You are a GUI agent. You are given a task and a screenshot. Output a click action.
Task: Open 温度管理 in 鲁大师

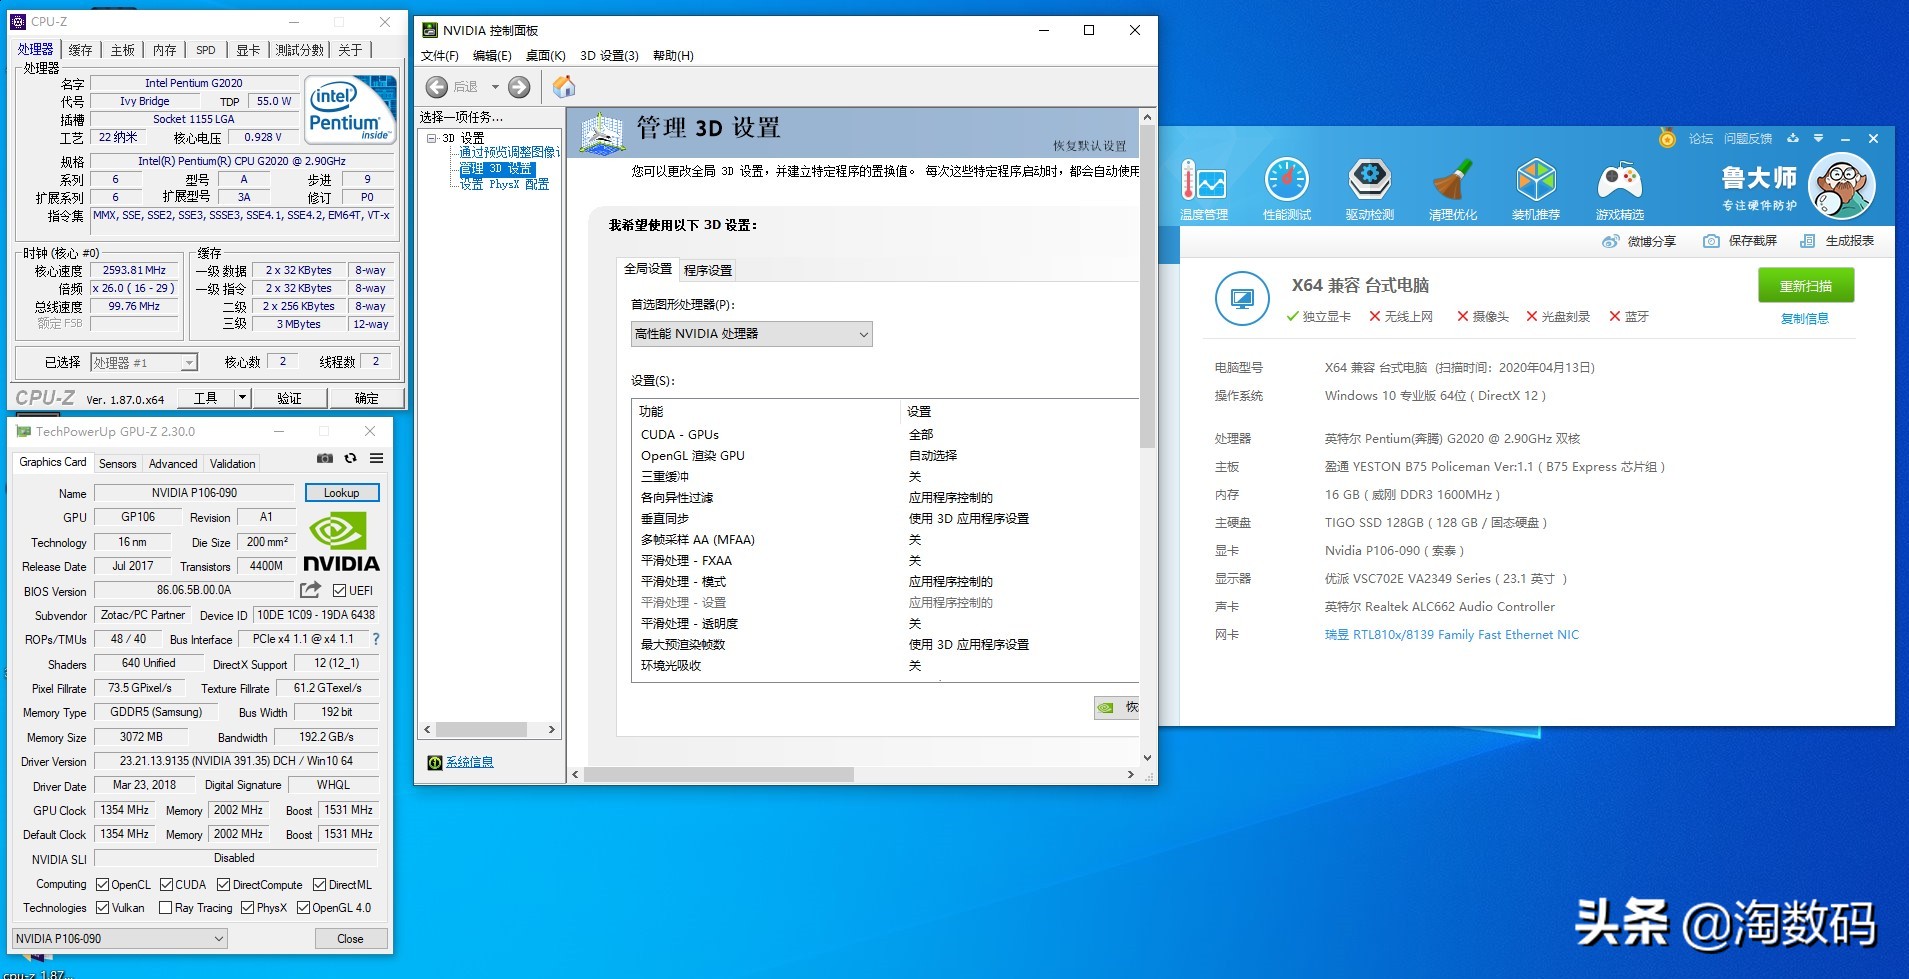click(1204, 186)
